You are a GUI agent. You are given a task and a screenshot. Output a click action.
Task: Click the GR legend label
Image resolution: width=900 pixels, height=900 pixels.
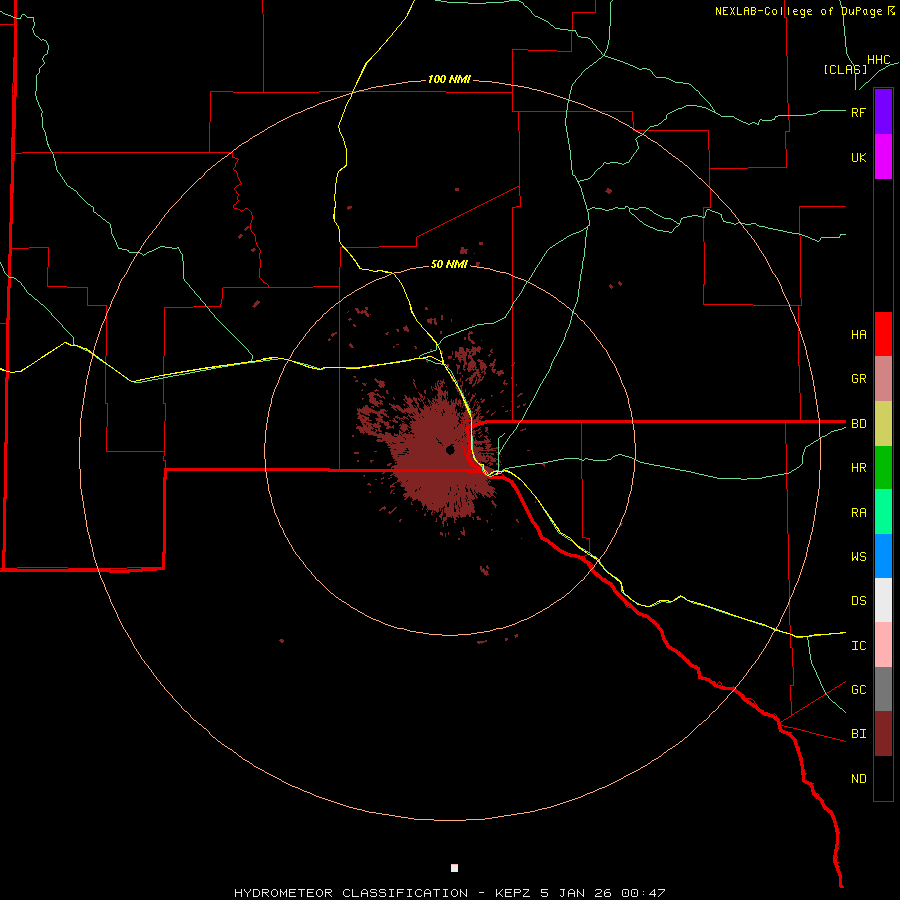(x=858, y=379)
